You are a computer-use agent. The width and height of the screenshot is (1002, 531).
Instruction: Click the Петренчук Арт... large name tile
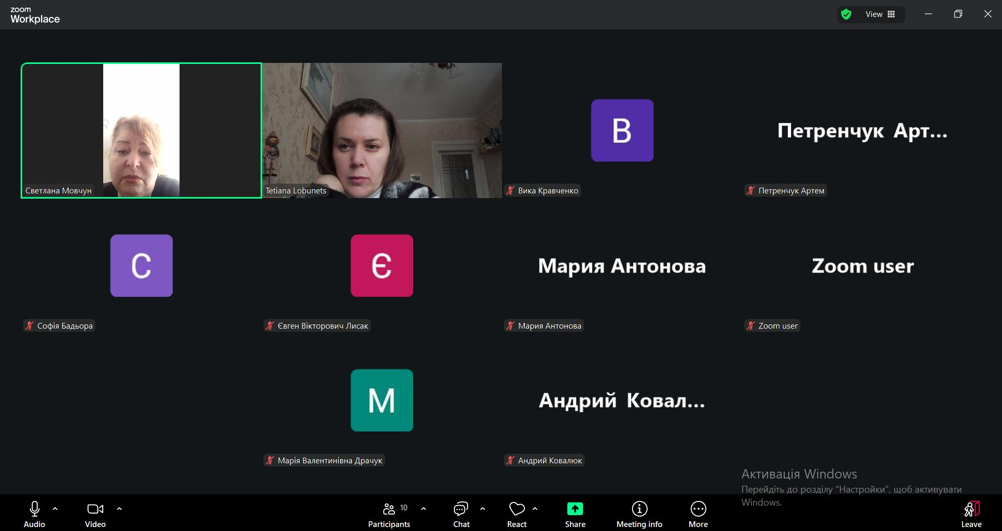(x=862, y=131)
